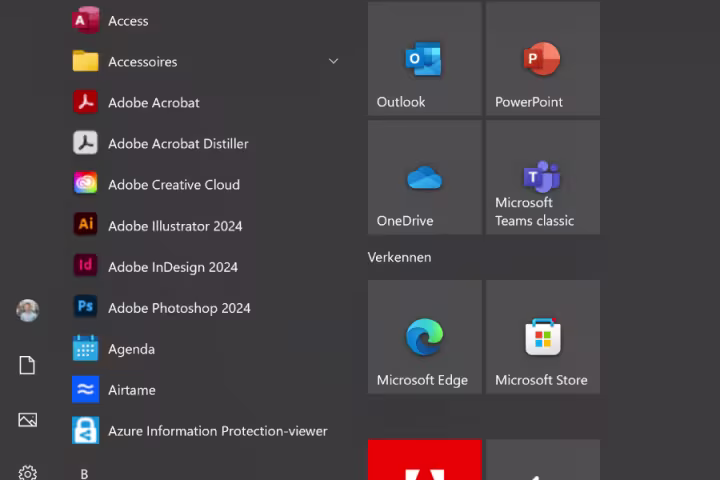Open Settings via the gear icon
The height and width of the screenshot is (480, 720).
(x=28, y=473)
